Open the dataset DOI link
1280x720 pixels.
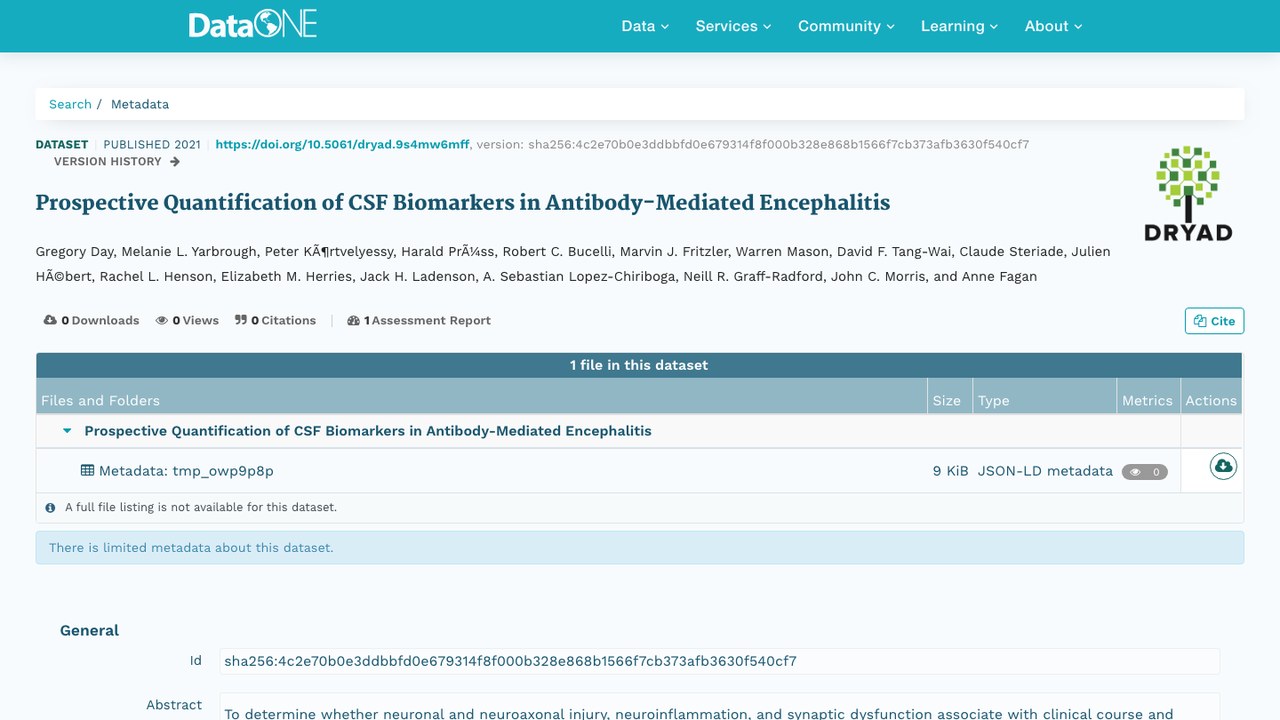[x=342, y=144]
